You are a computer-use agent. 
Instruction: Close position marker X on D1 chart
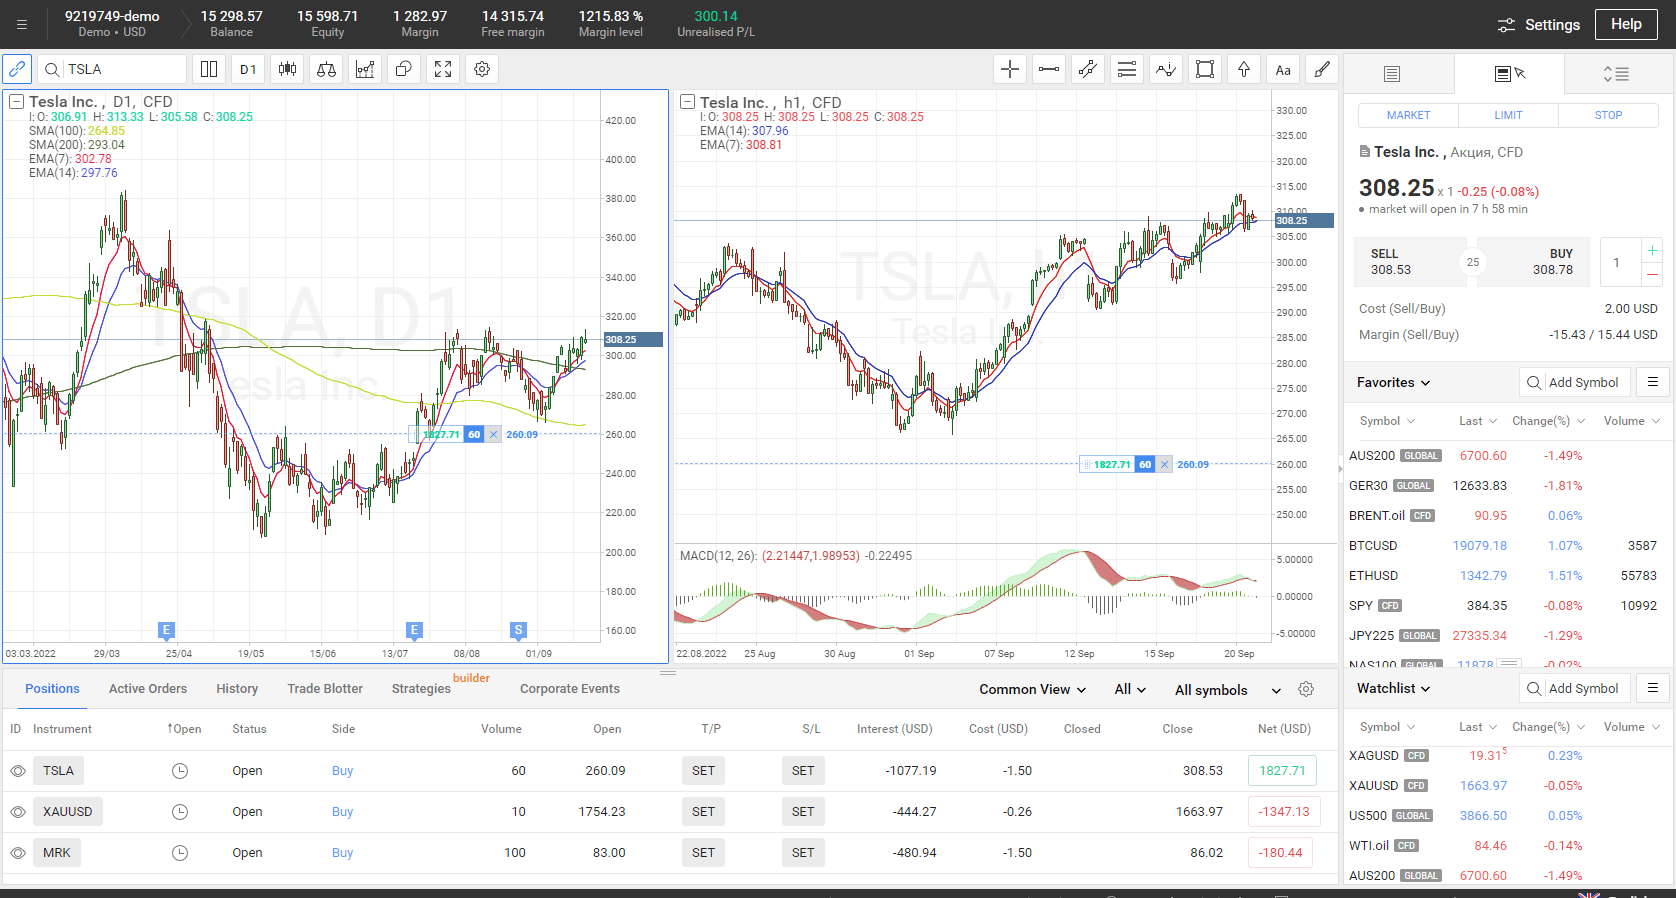point(493,434)
